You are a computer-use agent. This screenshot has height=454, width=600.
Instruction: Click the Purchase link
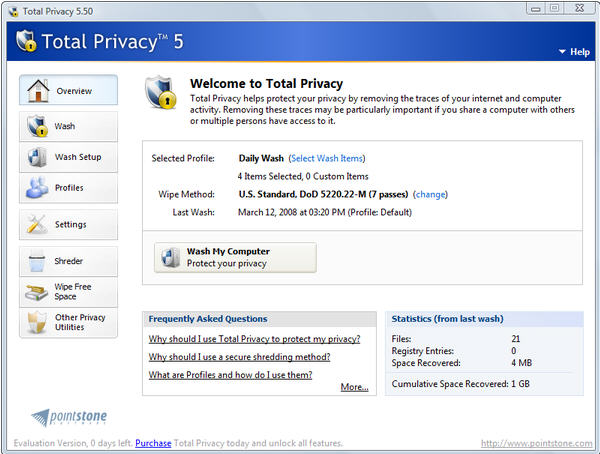click(153, 443)
